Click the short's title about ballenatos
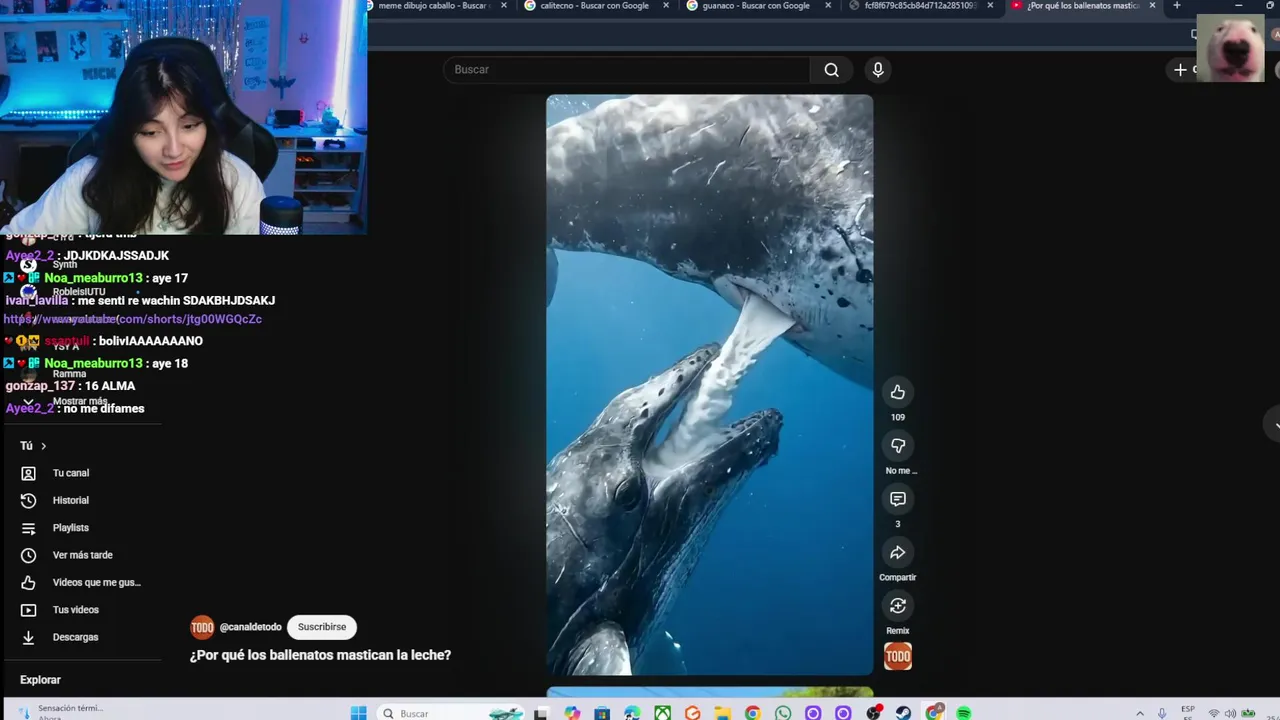Image resolution: width=1280 pixels, height=720 pixels. pyautogui.click(x=320, y=655)
